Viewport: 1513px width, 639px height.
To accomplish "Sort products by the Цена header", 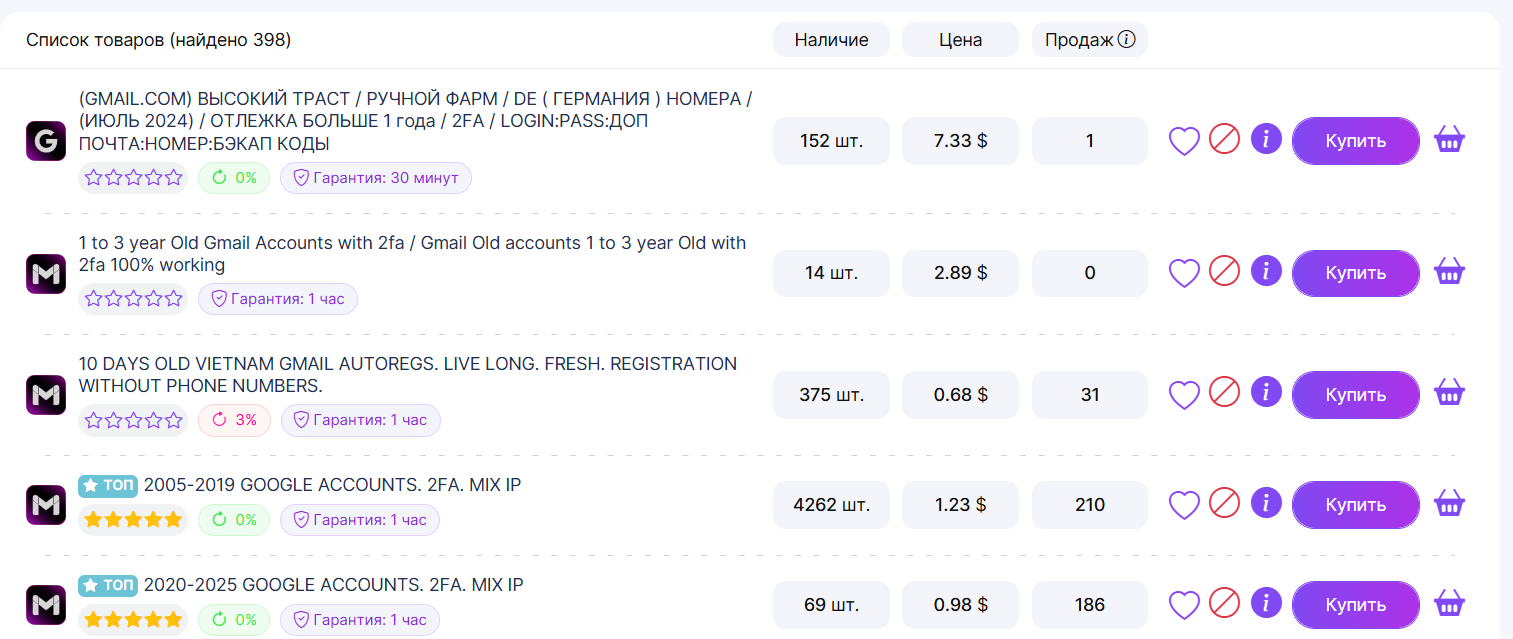I will click(x=960, y=40).
